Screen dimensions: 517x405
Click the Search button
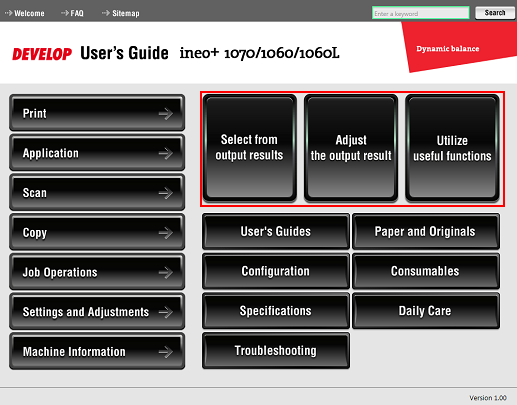coord(495,13)
